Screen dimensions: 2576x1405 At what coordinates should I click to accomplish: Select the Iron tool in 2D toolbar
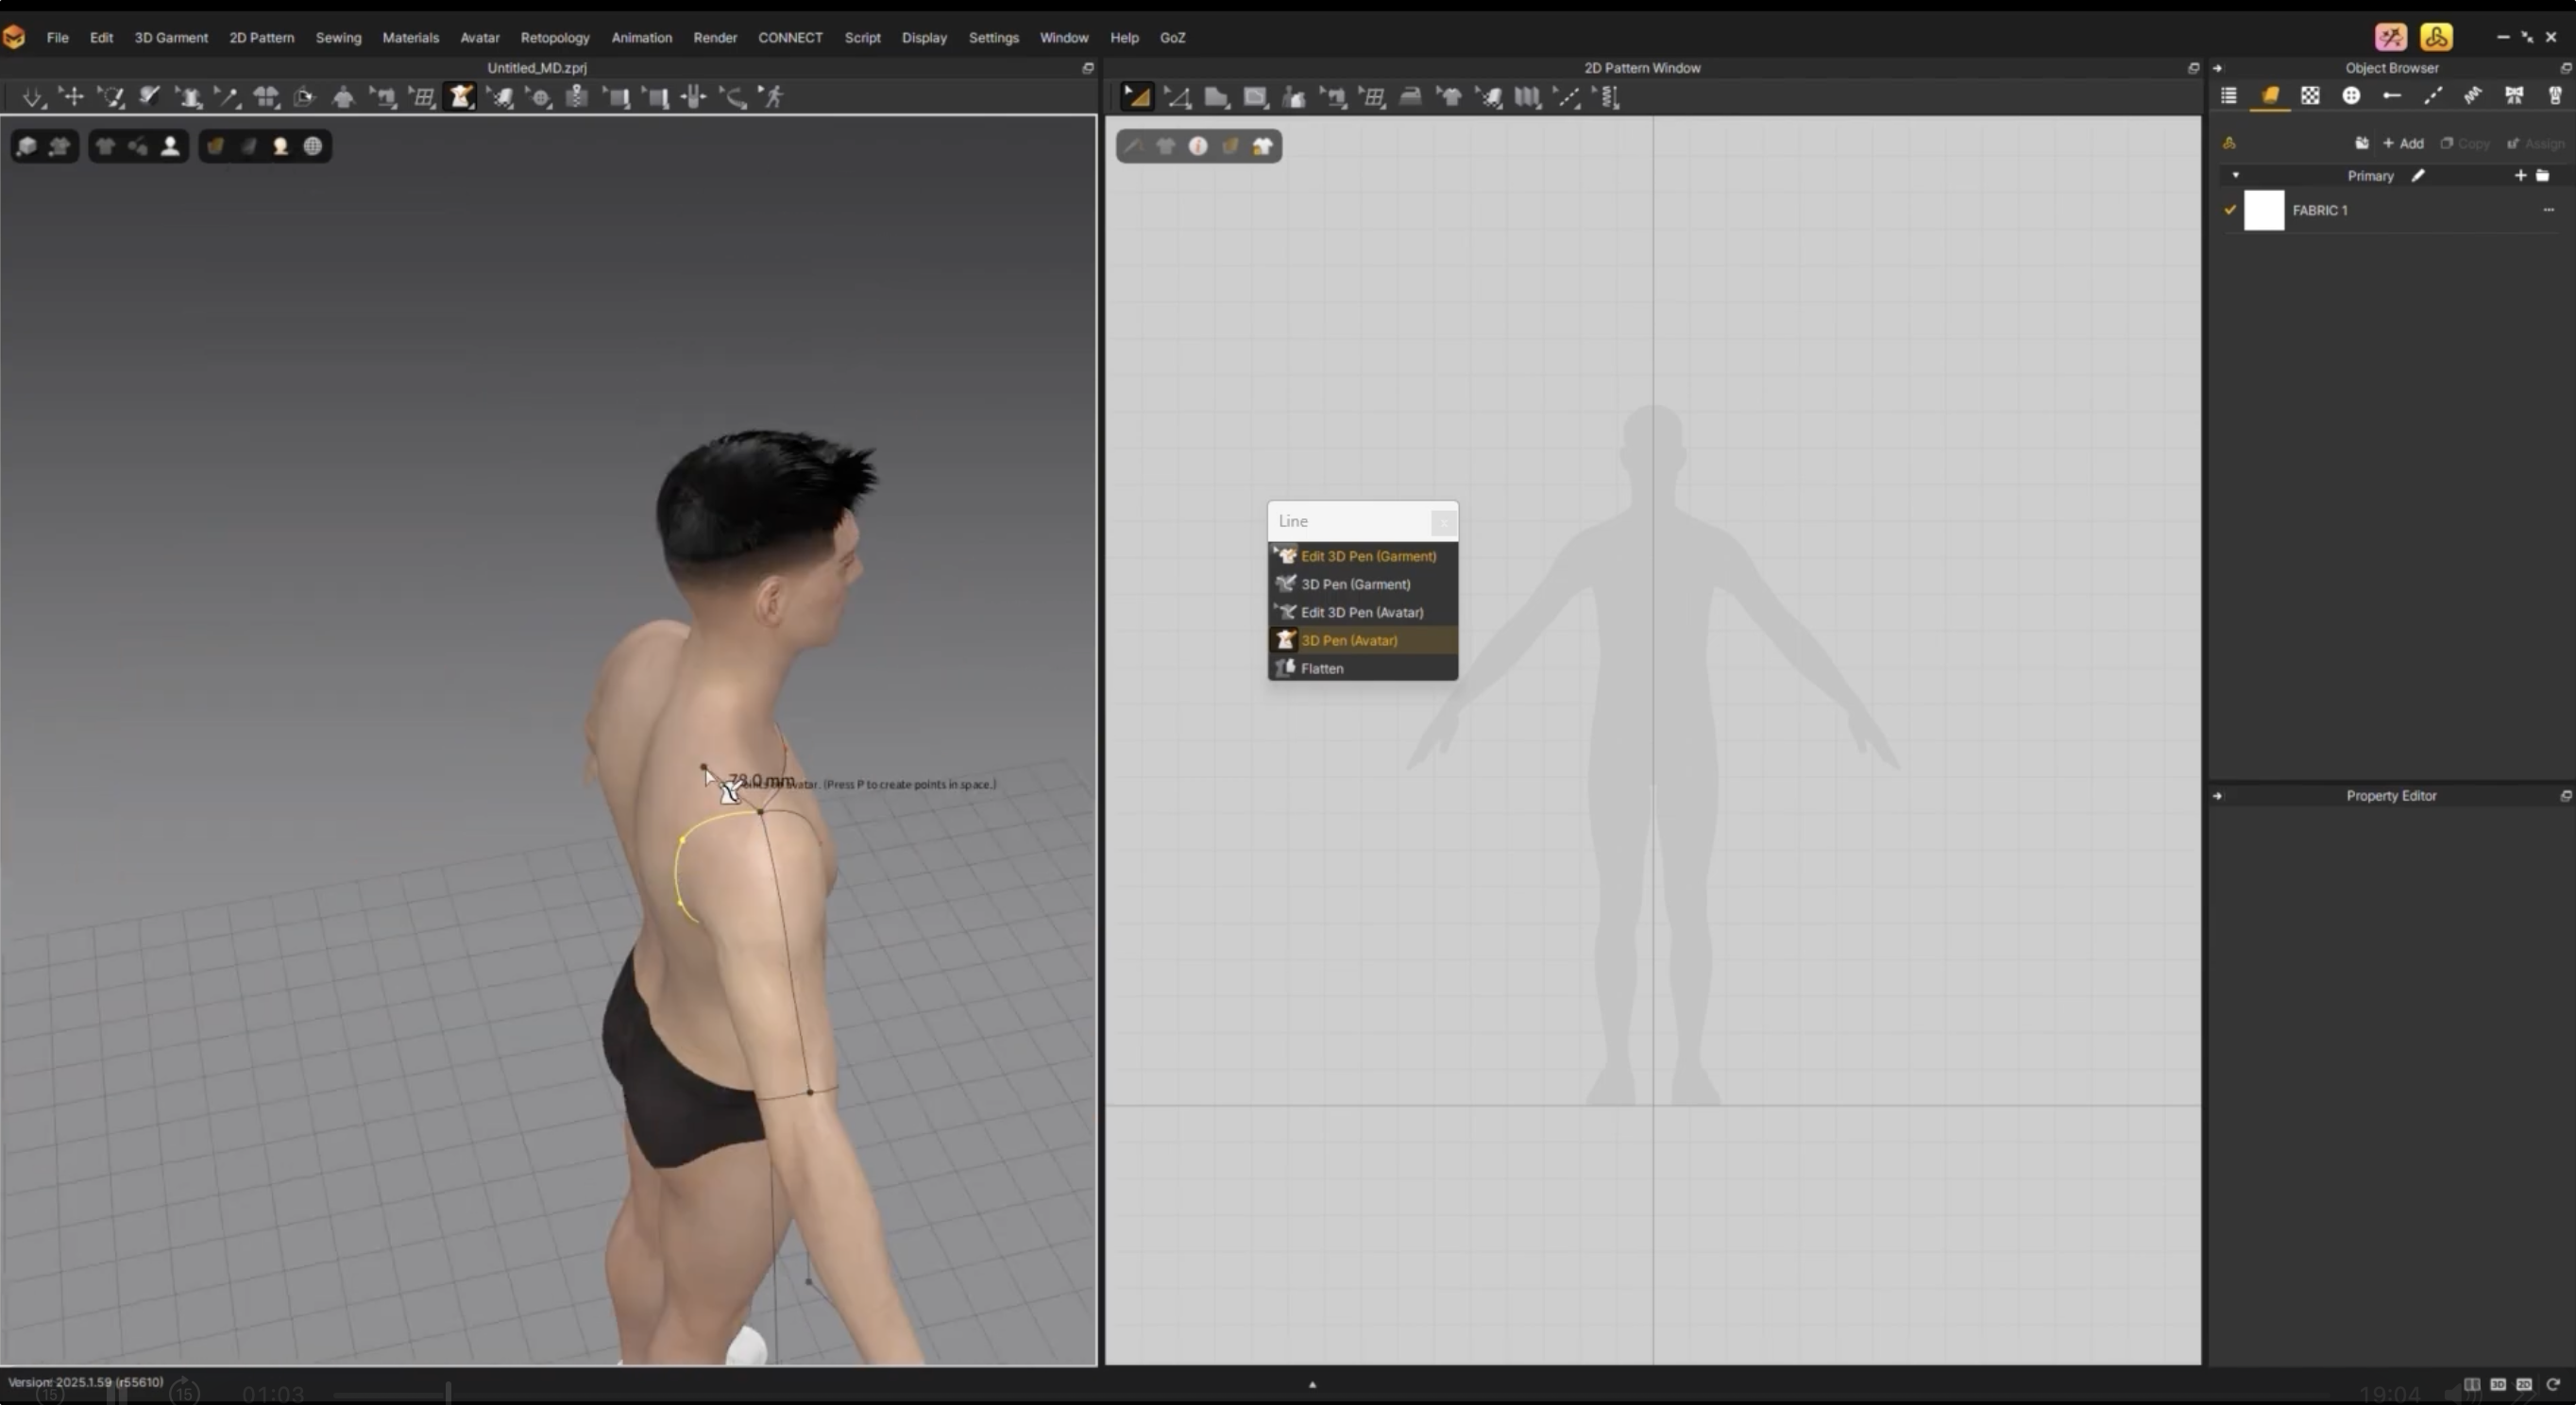(x=1411, y=96)
